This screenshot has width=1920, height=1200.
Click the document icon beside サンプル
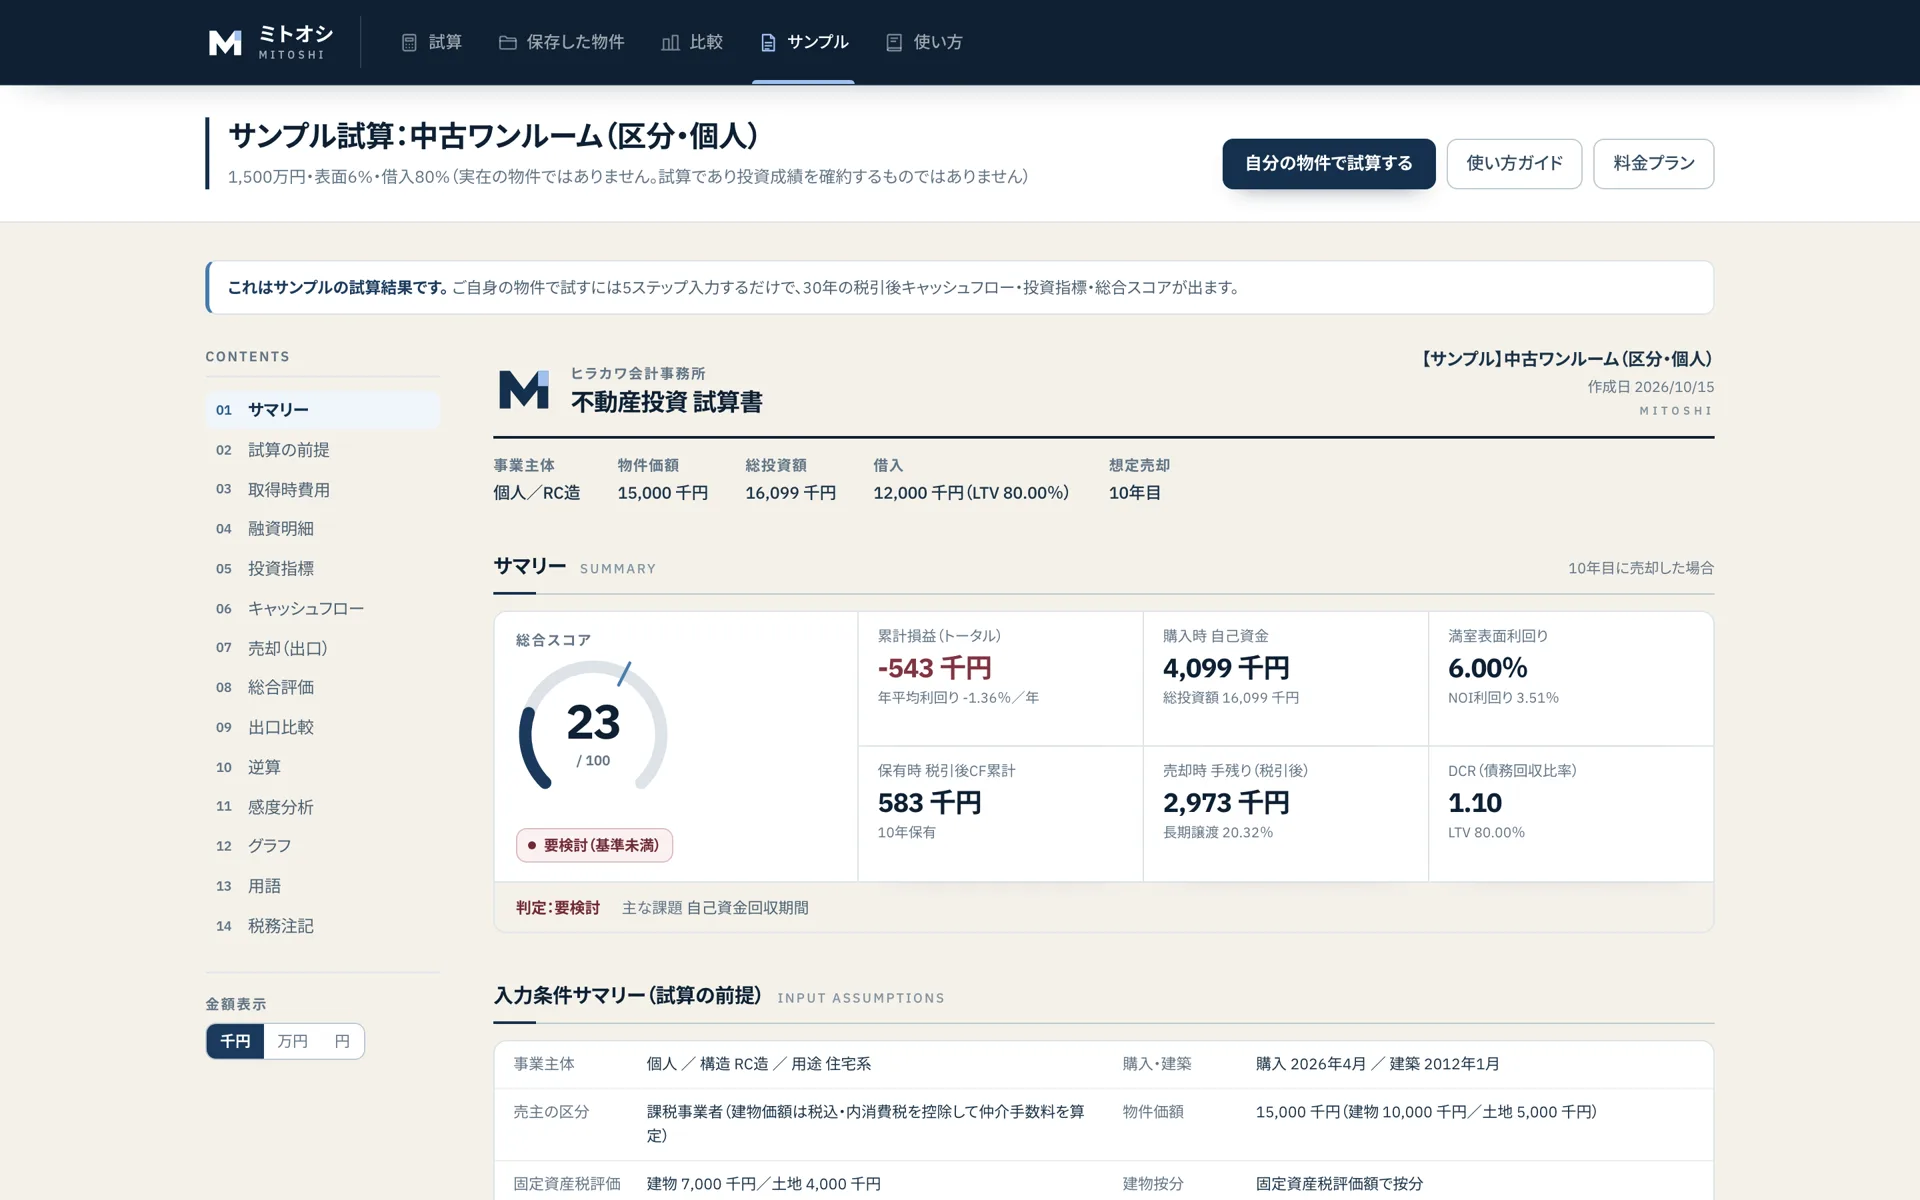coord(768,42)
